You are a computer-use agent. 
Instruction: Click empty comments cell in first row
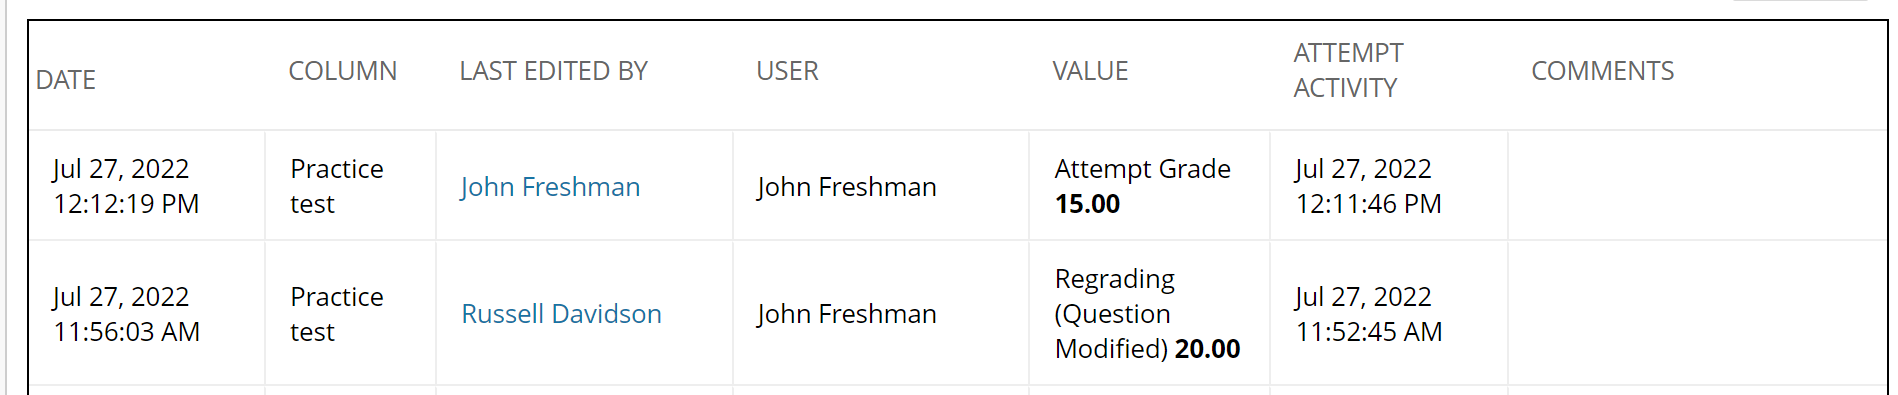pos(1697,186)
